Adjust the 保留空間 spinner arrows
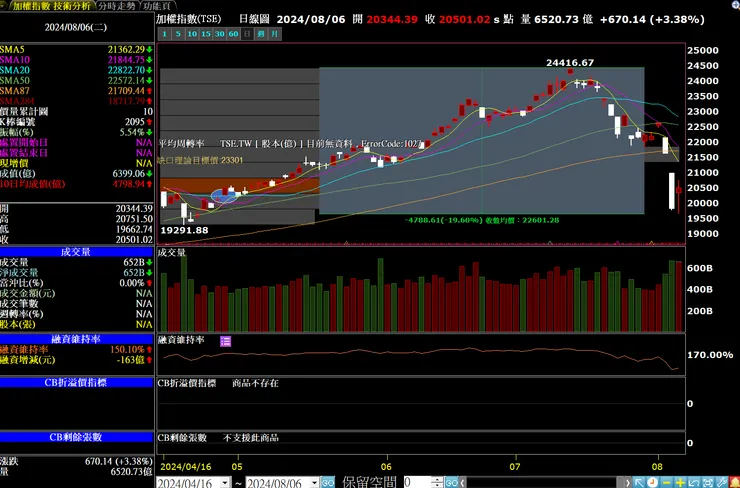Image resolution: width=740 pixels, height=488 pixels. click(x=437, y=482)
